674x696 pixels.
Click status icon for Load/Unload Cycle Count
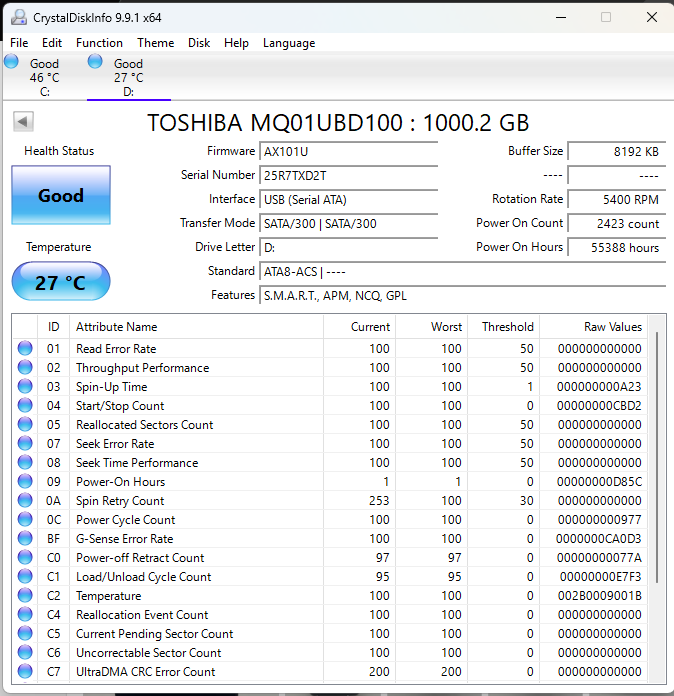click(25, 576)
